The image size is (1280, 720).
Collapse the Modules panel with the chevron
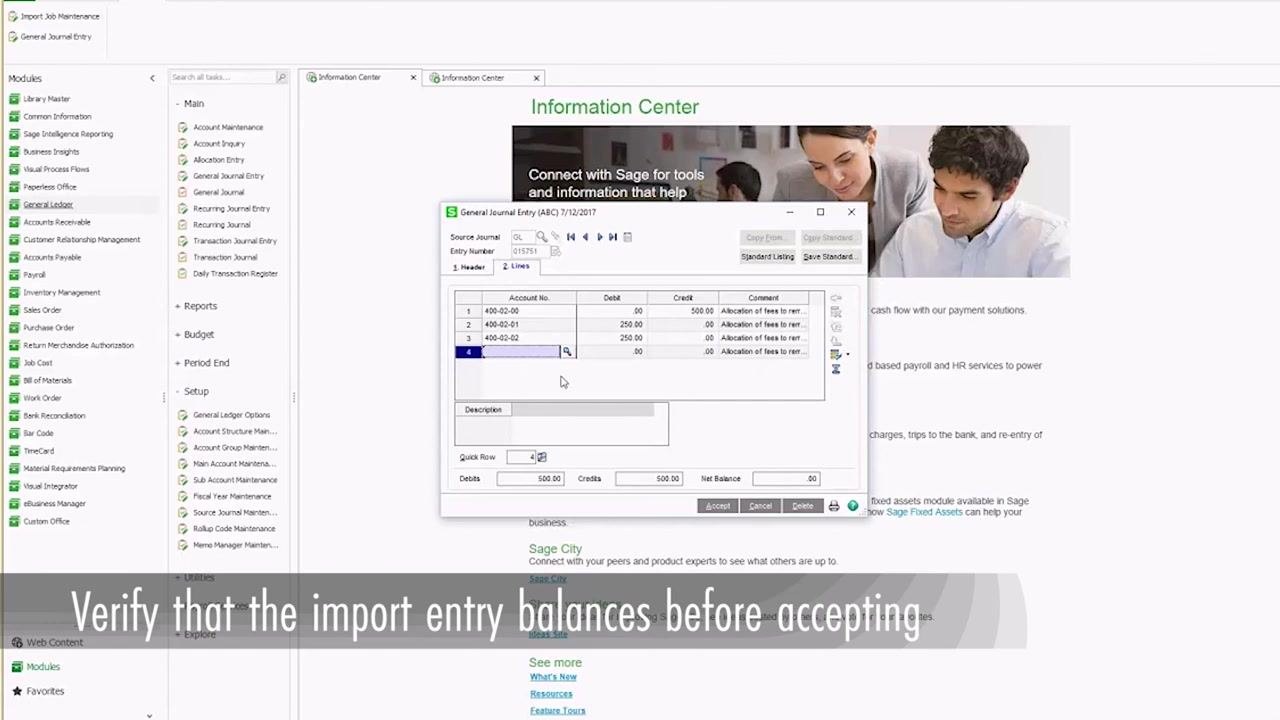click(152, 78)
